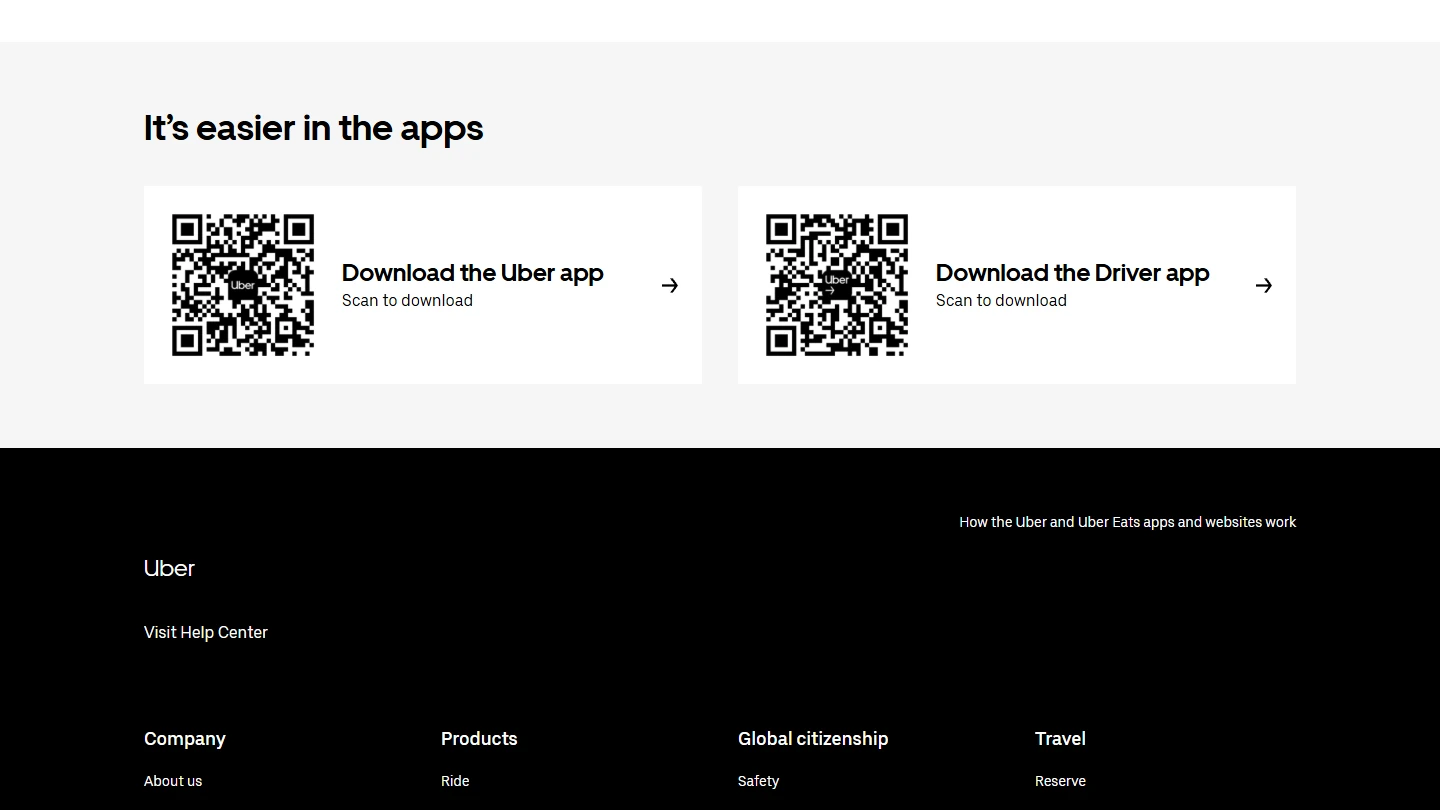Click the Driver app QR code
Viewport: 1440px width, 810px height.
tap(837, 285)
